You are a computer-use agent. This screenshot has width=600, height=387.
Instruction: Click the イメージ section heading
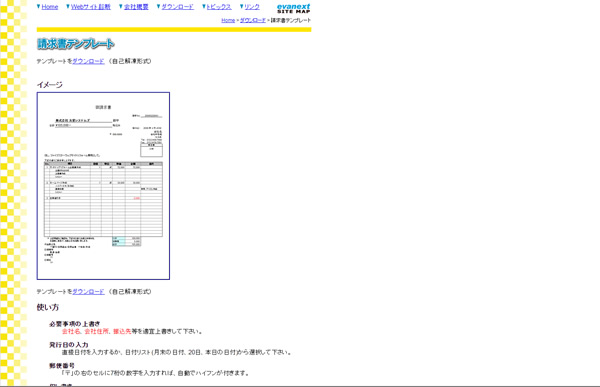49,85
